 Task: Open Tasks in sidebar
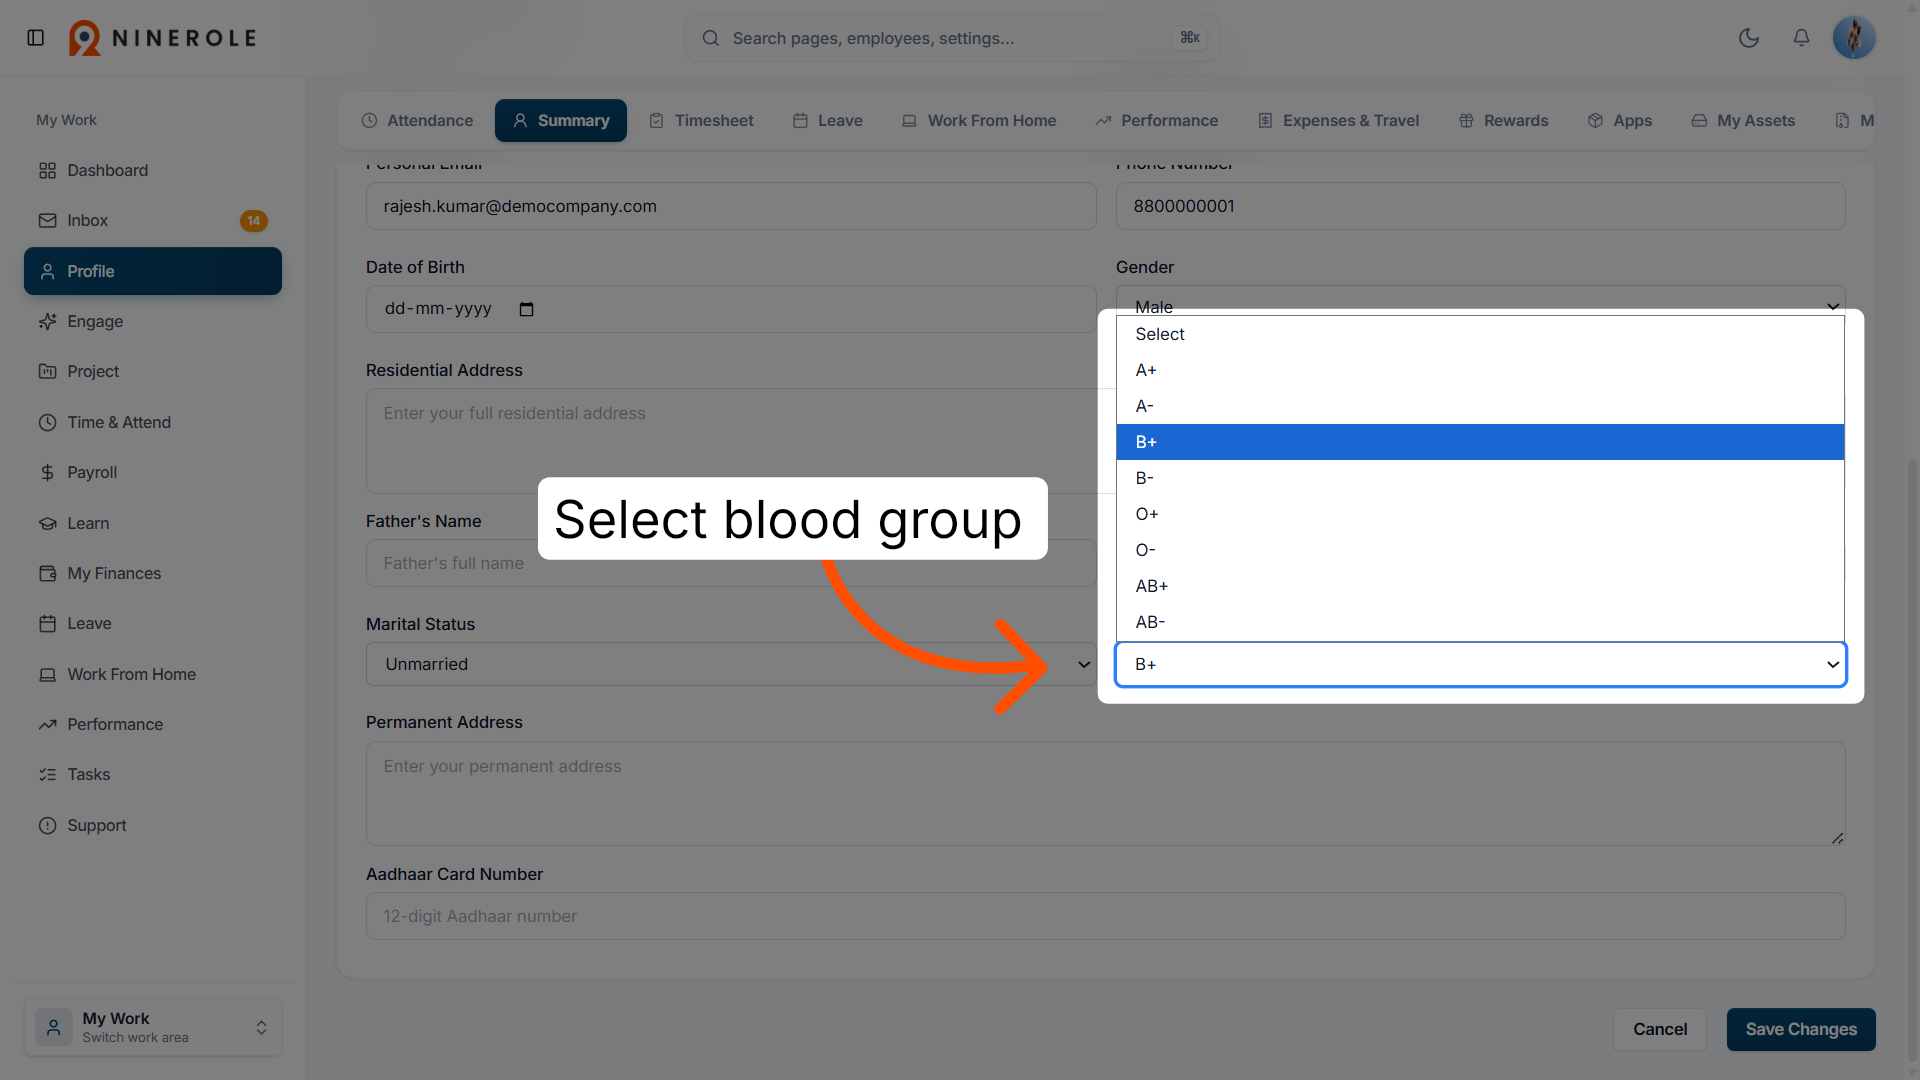(153, 774)
